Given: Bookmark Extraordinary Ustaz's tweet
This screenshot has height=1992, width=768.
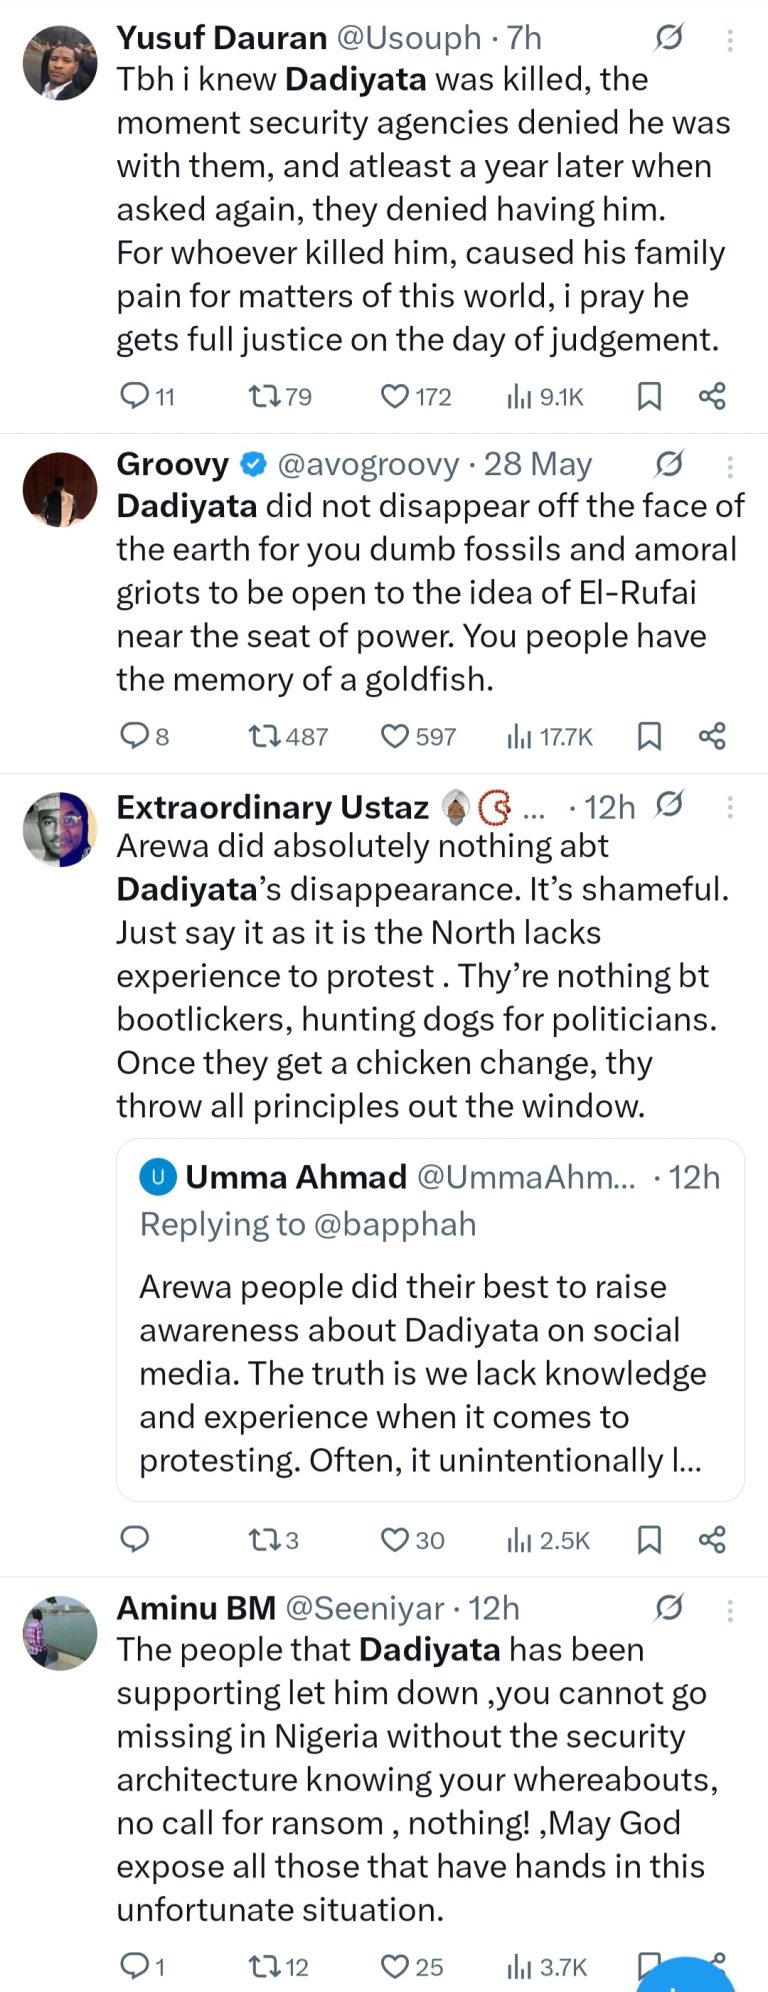Looking at the screenshot, I should (x=649, y=1540).
